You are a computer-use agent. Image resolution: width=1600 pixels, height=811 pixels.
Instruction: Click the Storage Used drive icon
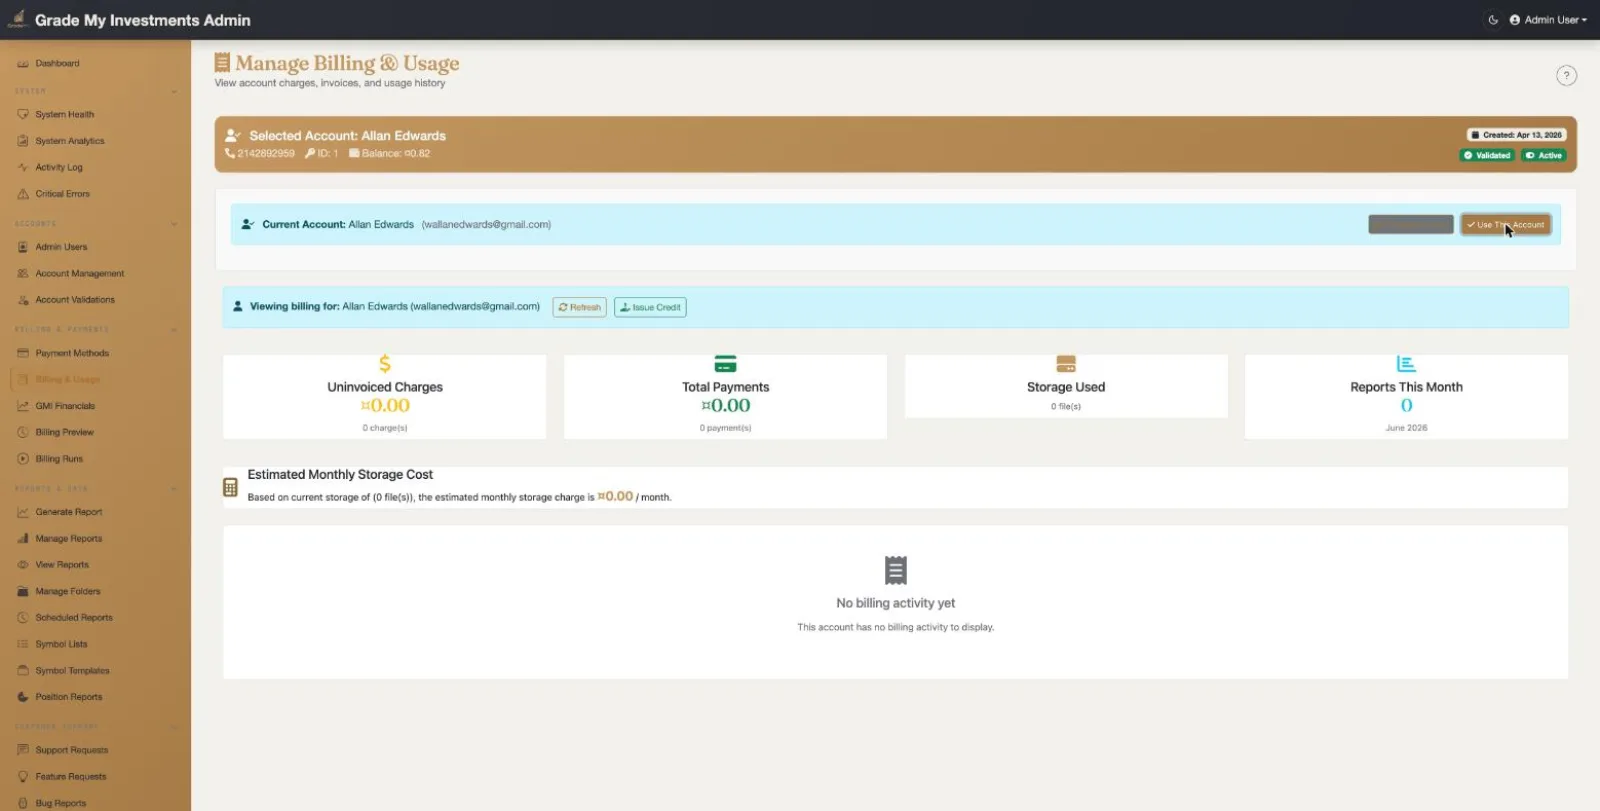click(1066, 364)
